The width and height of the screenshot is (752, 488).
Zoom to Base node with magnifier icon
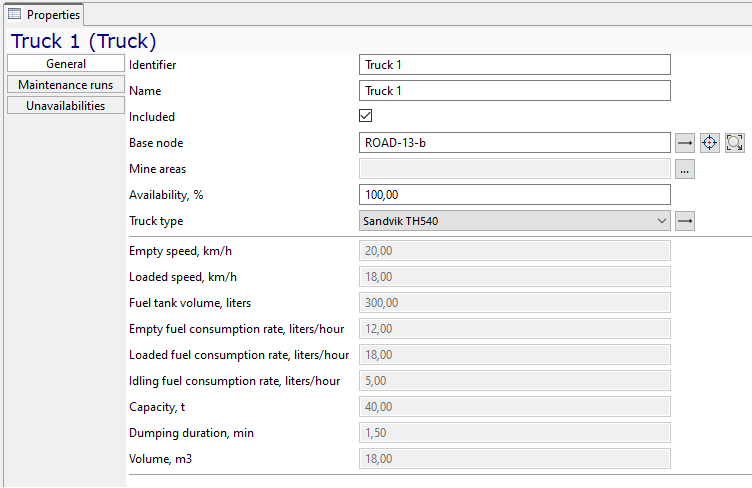tap(734, 143)
